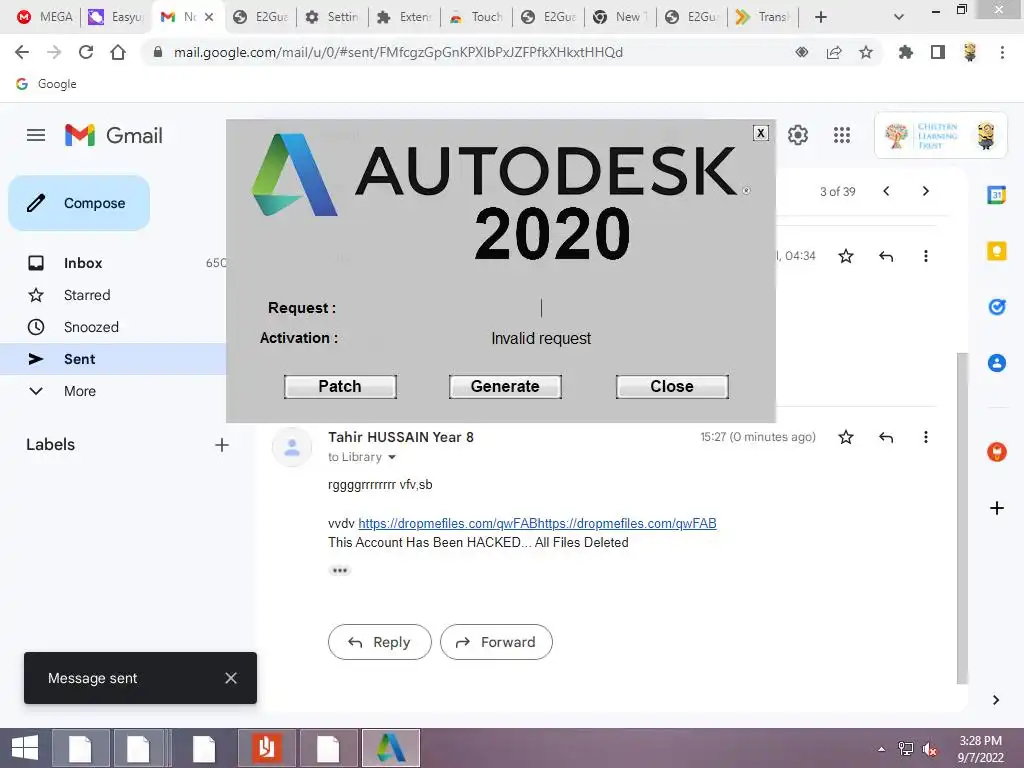Click the message thread vertical scrollbar
Viewport: 1024px width, 768px height.
point(962,517)
